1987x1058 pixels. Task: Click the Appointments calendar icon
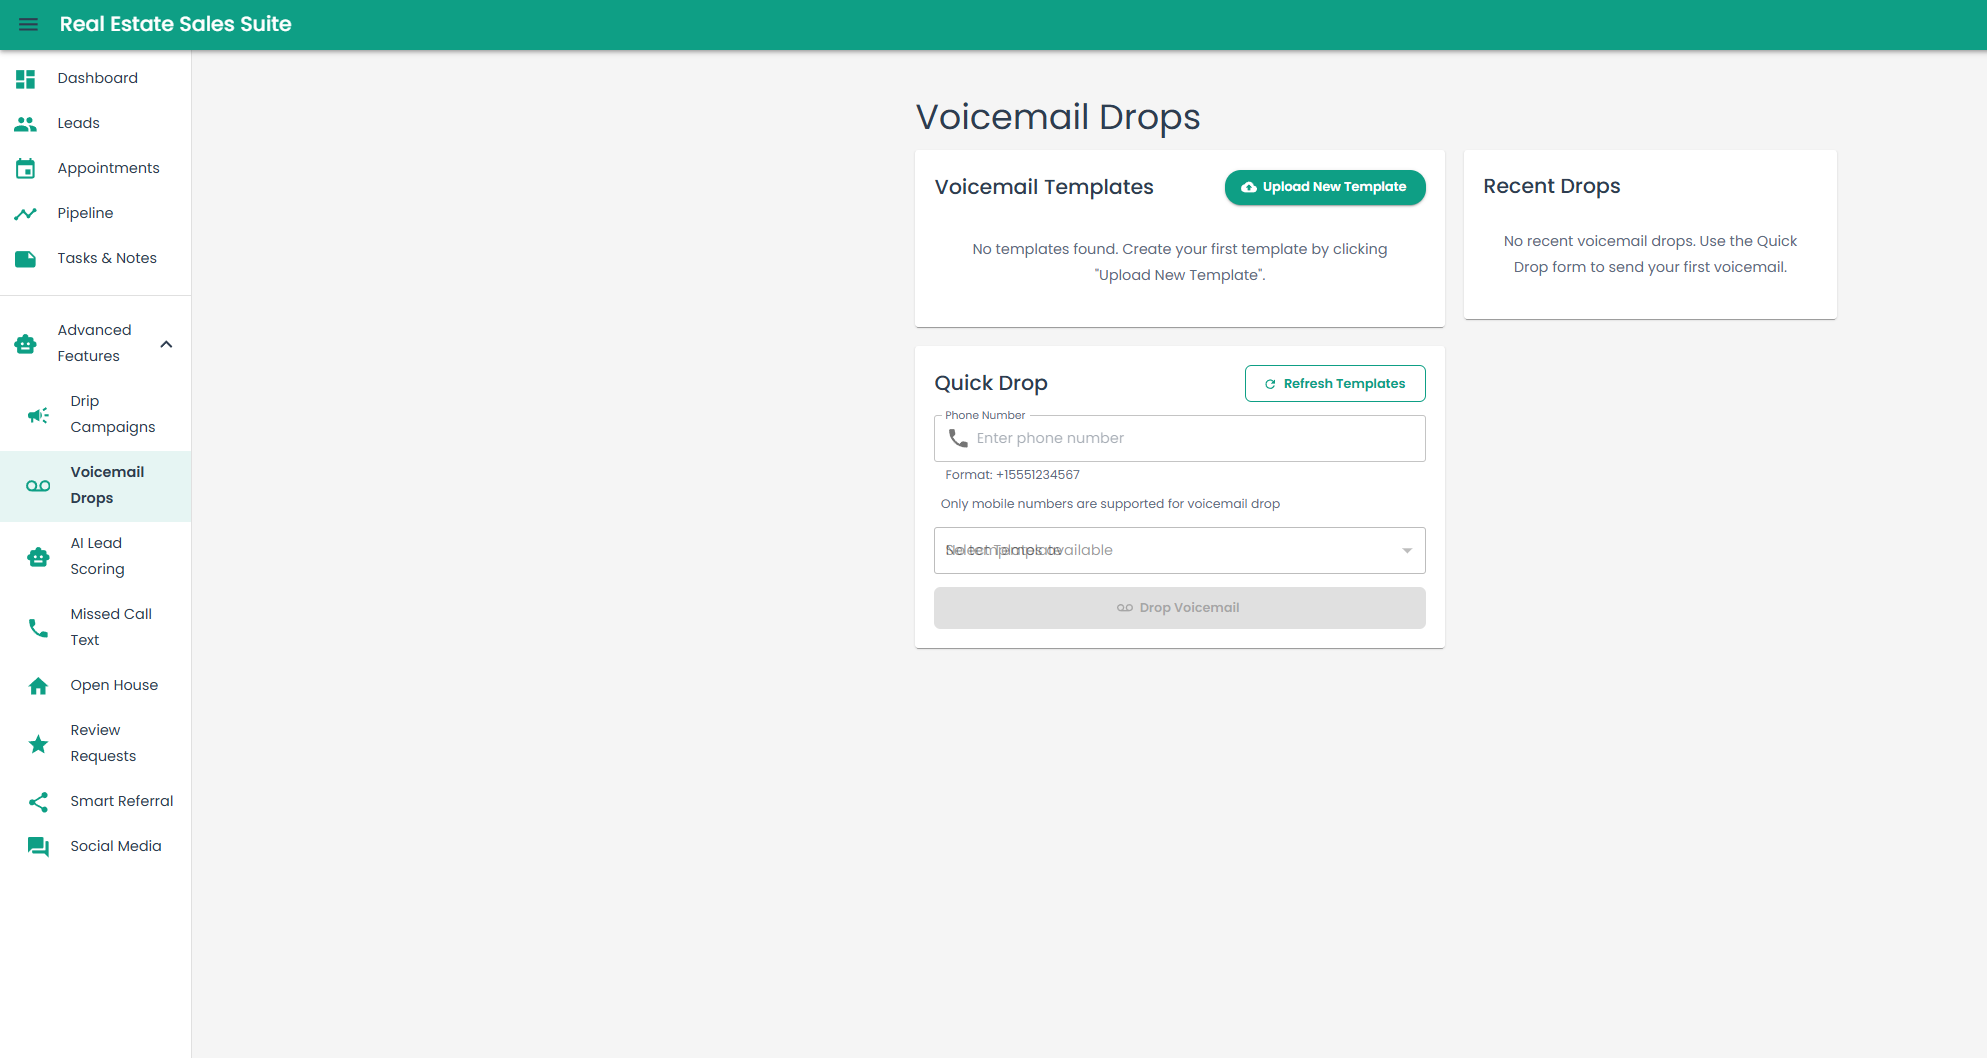tap(26, 168)
